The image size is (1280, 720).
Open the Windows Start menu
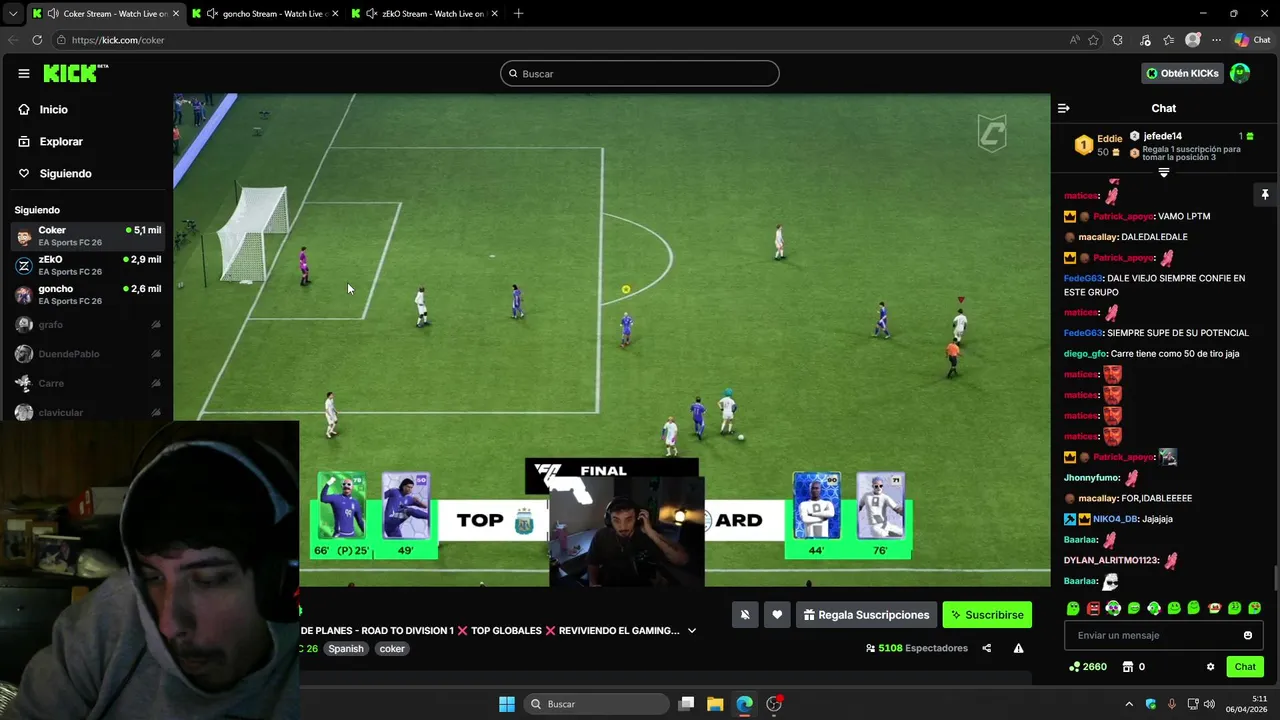507,704
